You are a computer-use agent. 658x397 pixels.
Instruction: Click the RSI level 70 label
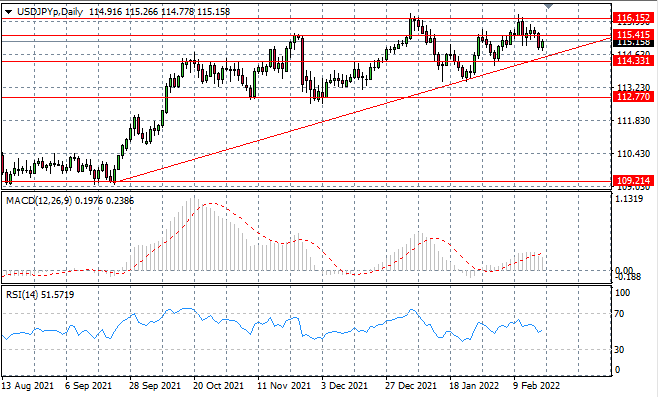[619, 313]
